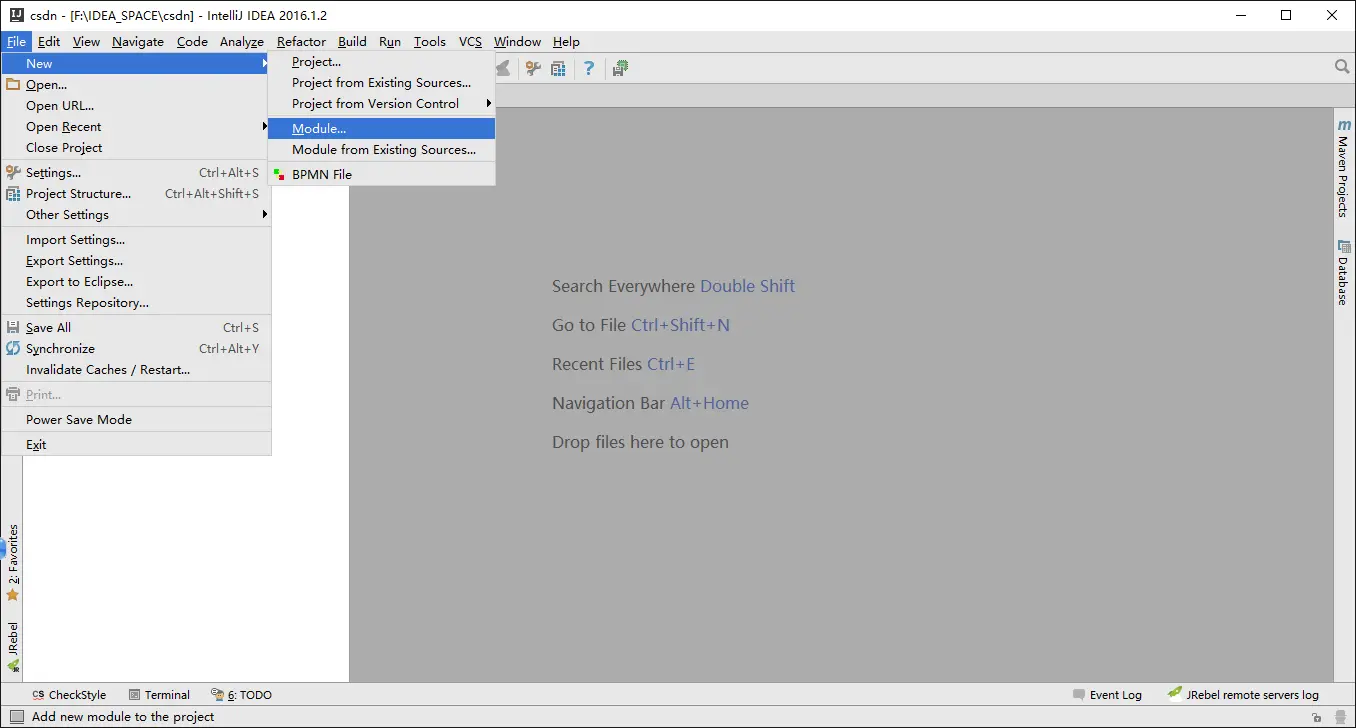The image size is (1356, 728).
Task: Select Project from Existing Sources...
Action: point(381,83)
